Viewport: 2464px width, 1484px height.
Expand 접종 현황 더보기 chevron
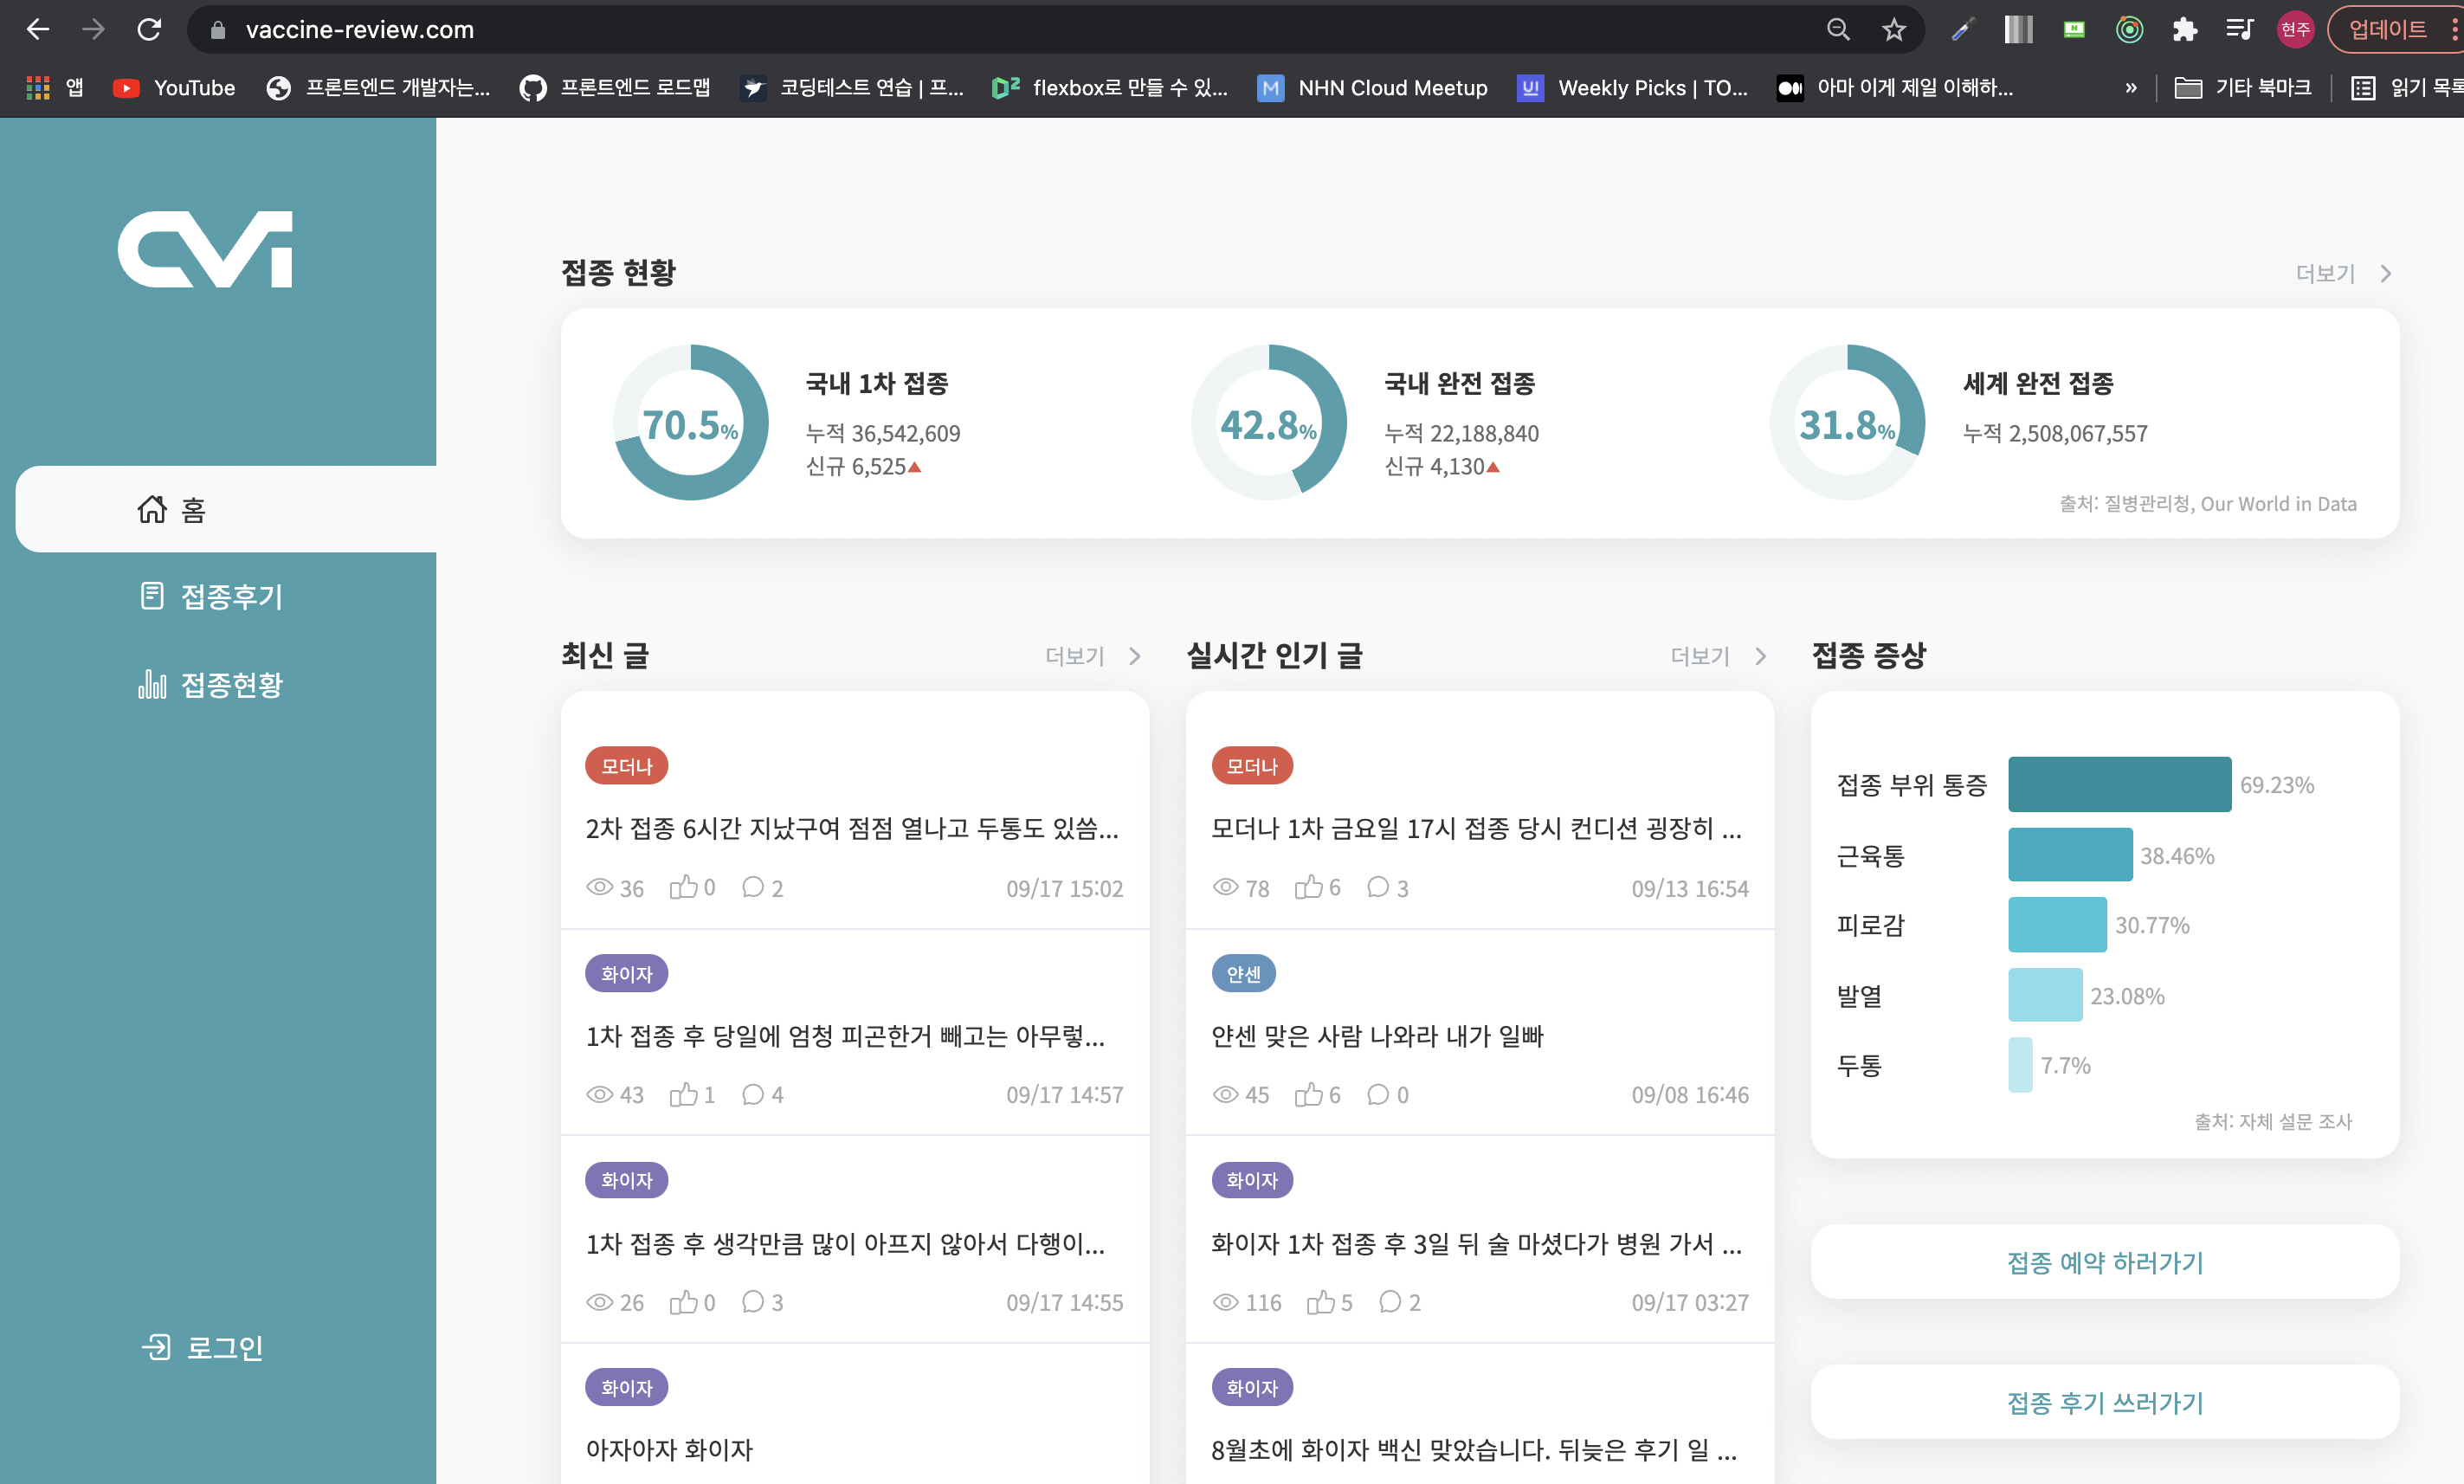(2386, 274)
